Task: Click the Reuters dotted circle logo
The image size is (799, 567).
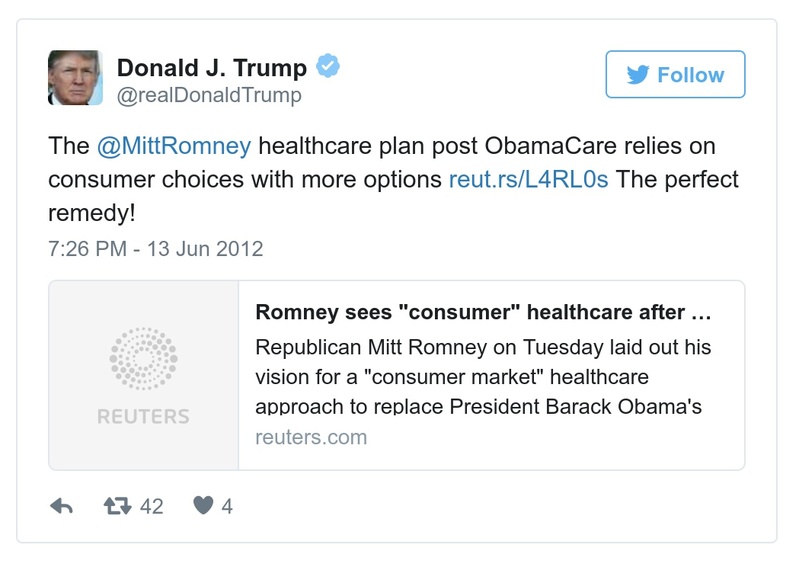Action: point(143,358)
